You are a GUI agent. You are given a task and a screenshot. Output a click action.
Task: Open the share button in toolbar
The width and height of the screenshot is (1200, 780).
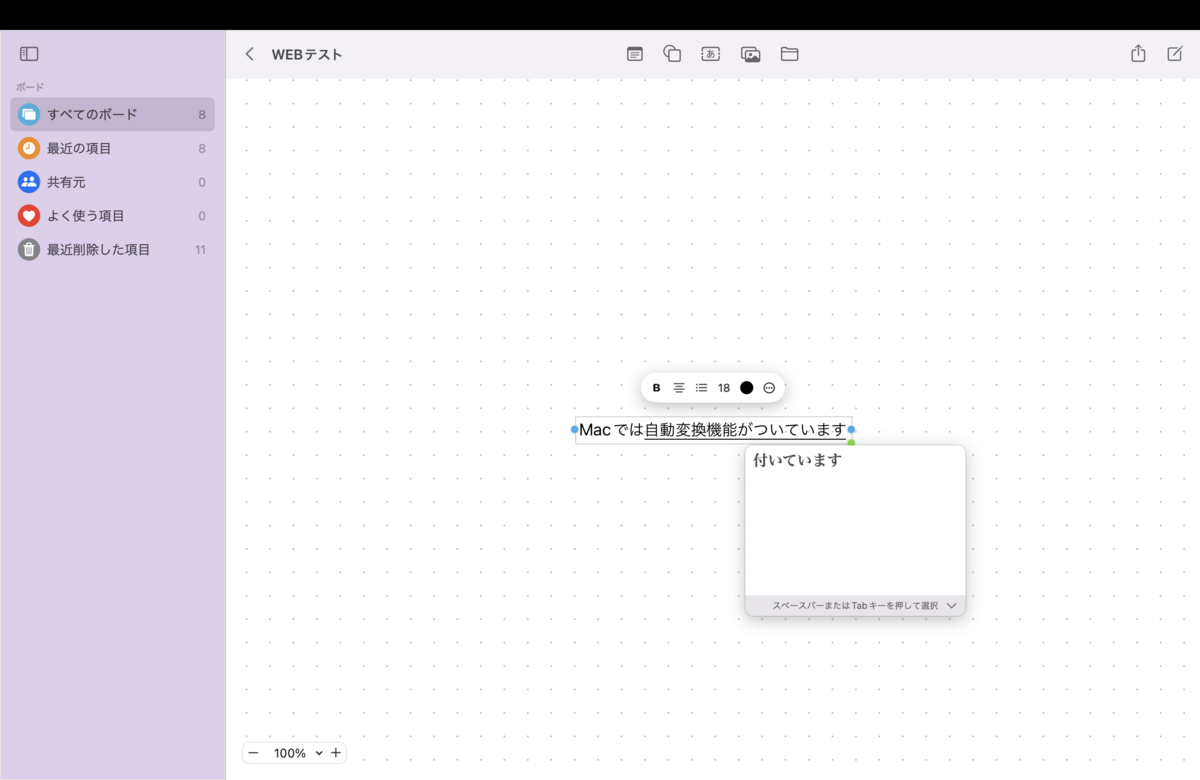[1138, 54]
